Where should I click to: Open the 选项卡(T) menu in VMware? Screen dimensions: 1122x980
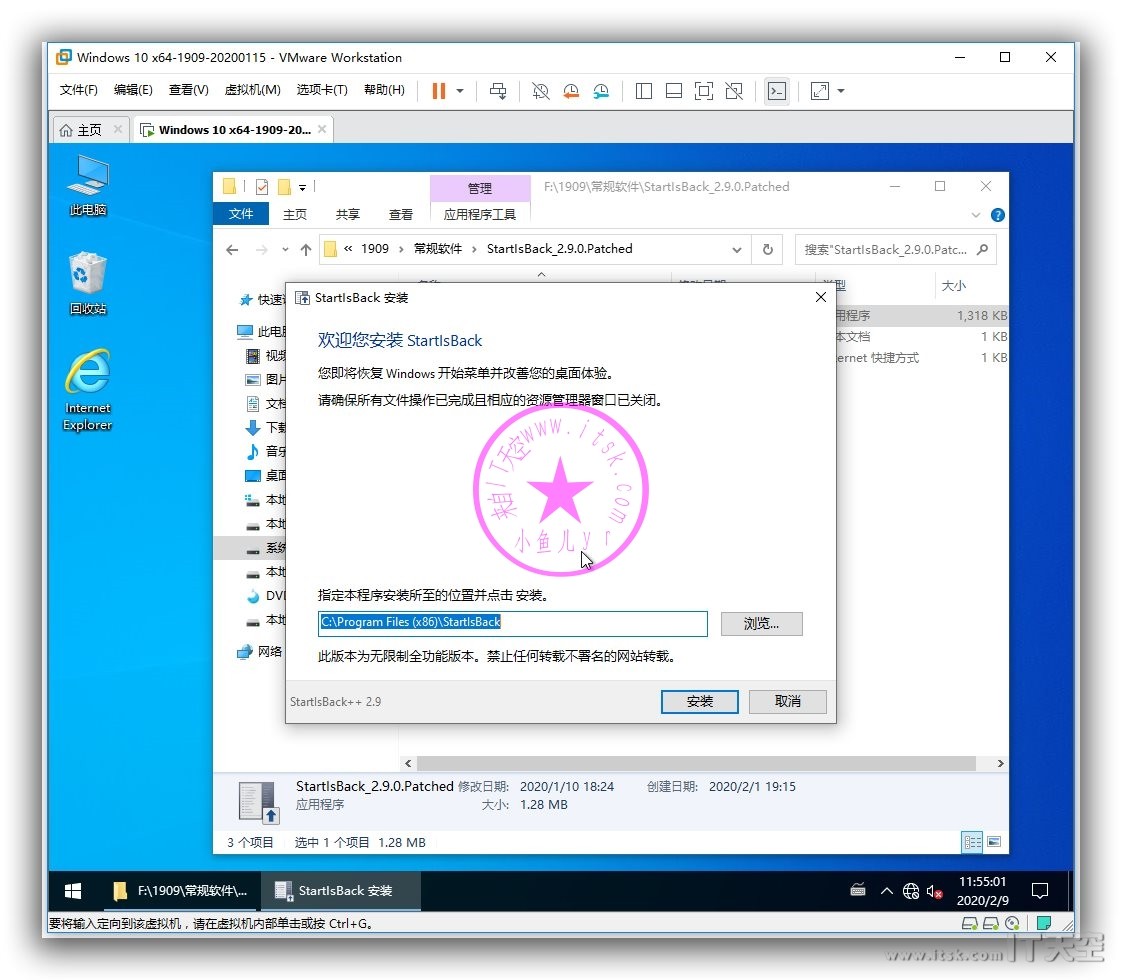click(322, 89)
